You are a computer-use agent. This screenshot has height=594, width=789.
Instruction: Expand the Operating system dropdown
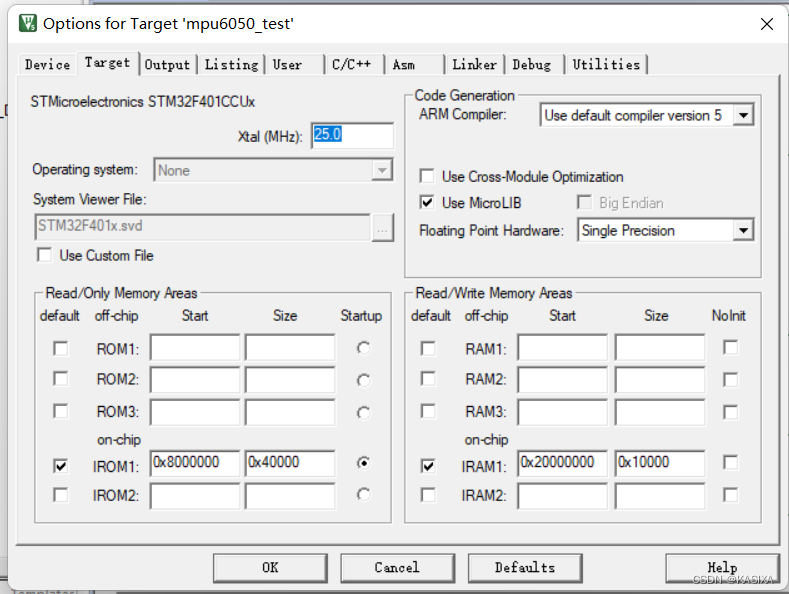(x=382, y=170)
